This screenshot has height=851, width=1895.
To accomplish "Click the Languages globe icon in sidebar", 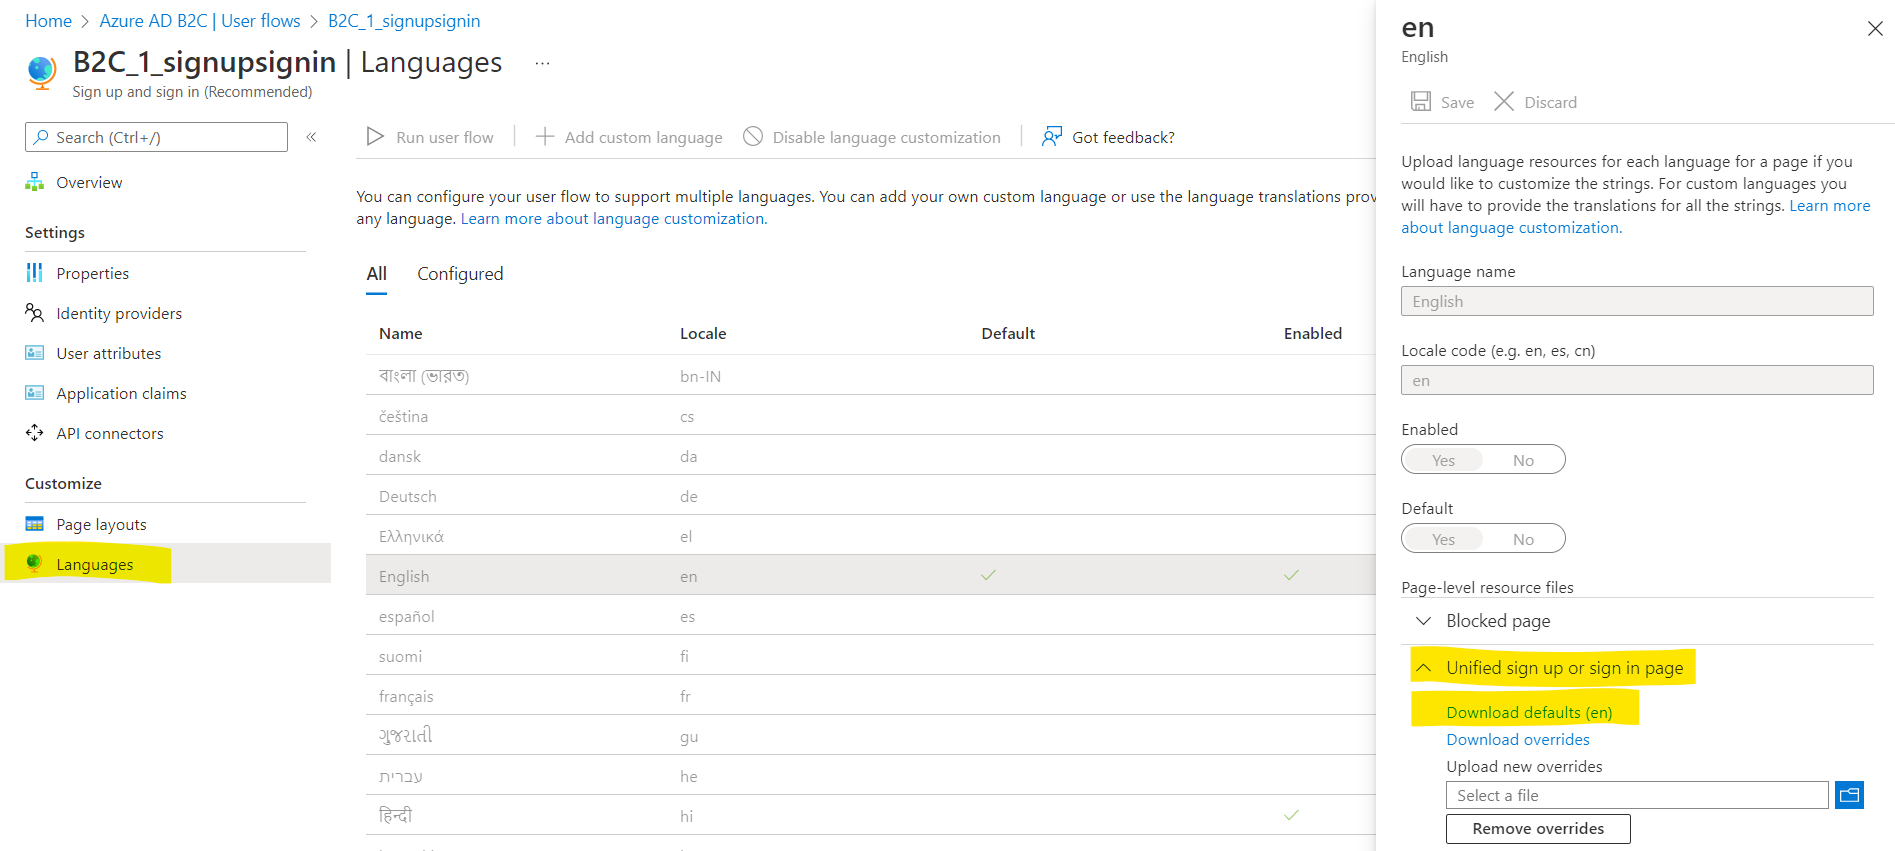I will click(x=35, y=563).
